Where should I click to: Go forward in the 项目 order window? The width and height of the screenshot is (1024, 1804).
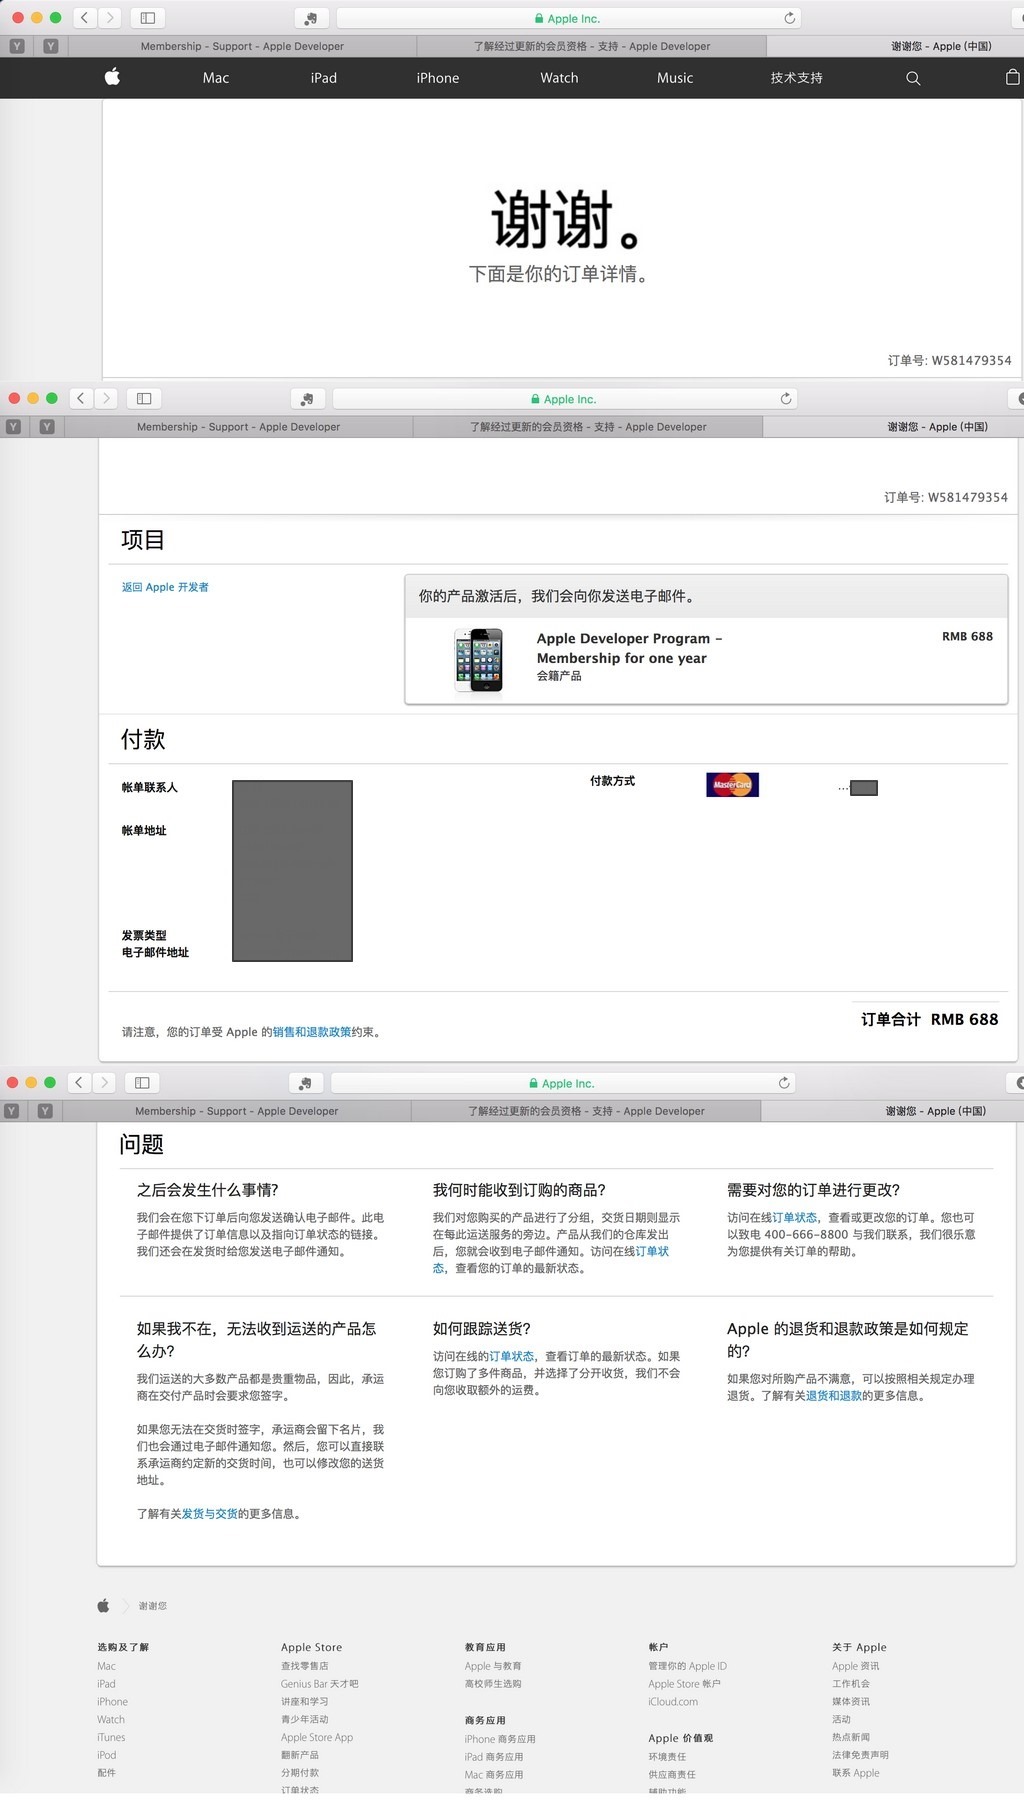pos(106,398)
